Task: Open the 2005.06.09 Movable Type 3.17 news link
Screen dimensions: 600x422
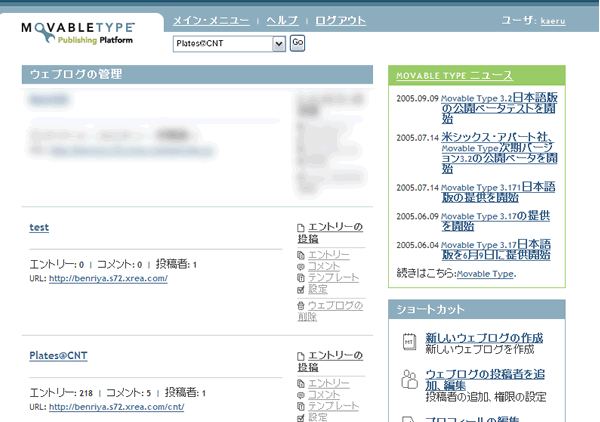Action: point(496,221)
